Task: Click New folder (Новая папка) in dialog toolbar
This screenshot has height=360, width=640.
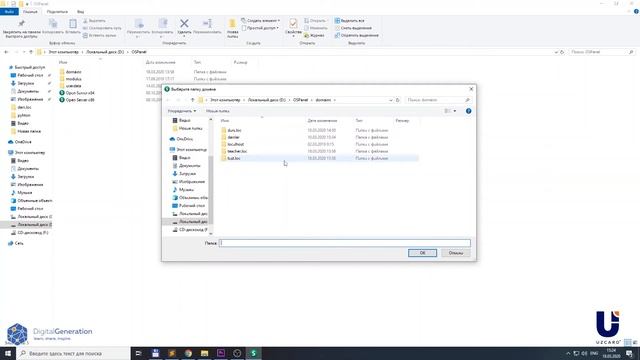Action: click(x=218, y=111)
